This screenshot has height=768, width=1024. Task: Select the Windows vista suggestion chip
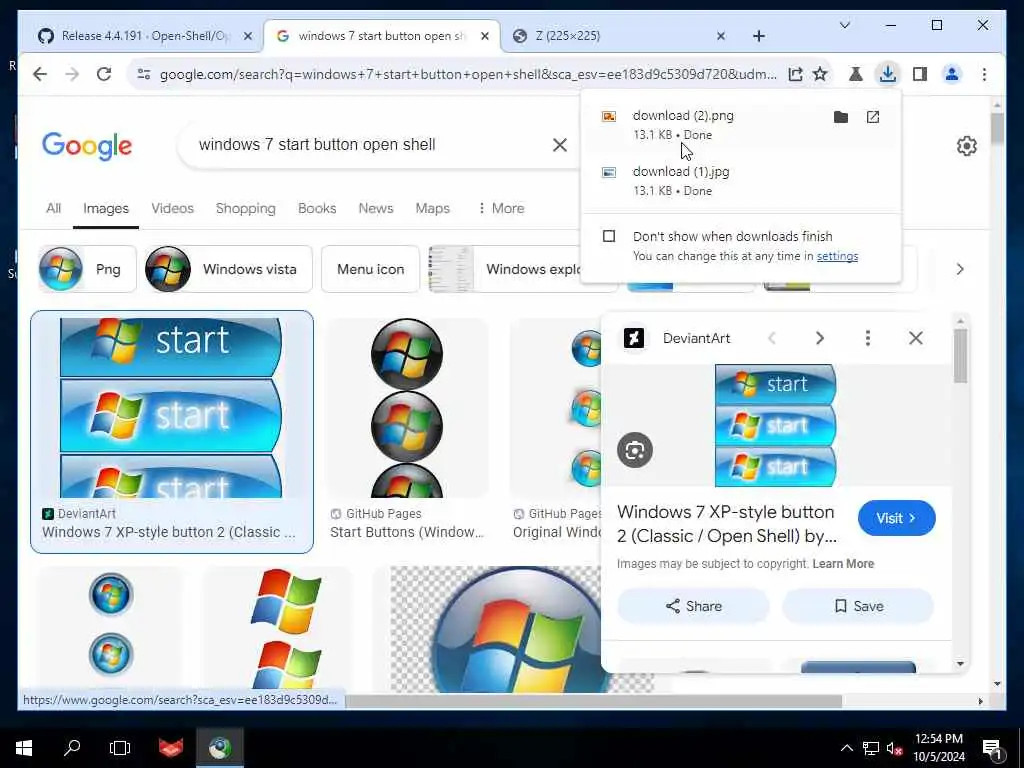pos(229,269)
